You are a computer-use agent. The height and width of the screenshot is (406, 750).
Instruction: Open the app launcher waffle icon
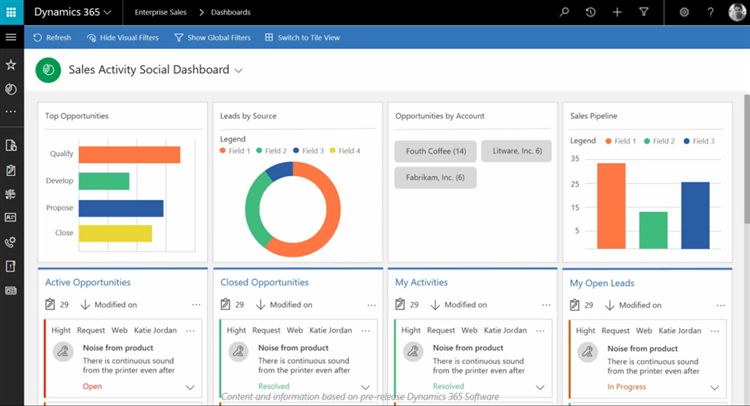coord(11,12)
